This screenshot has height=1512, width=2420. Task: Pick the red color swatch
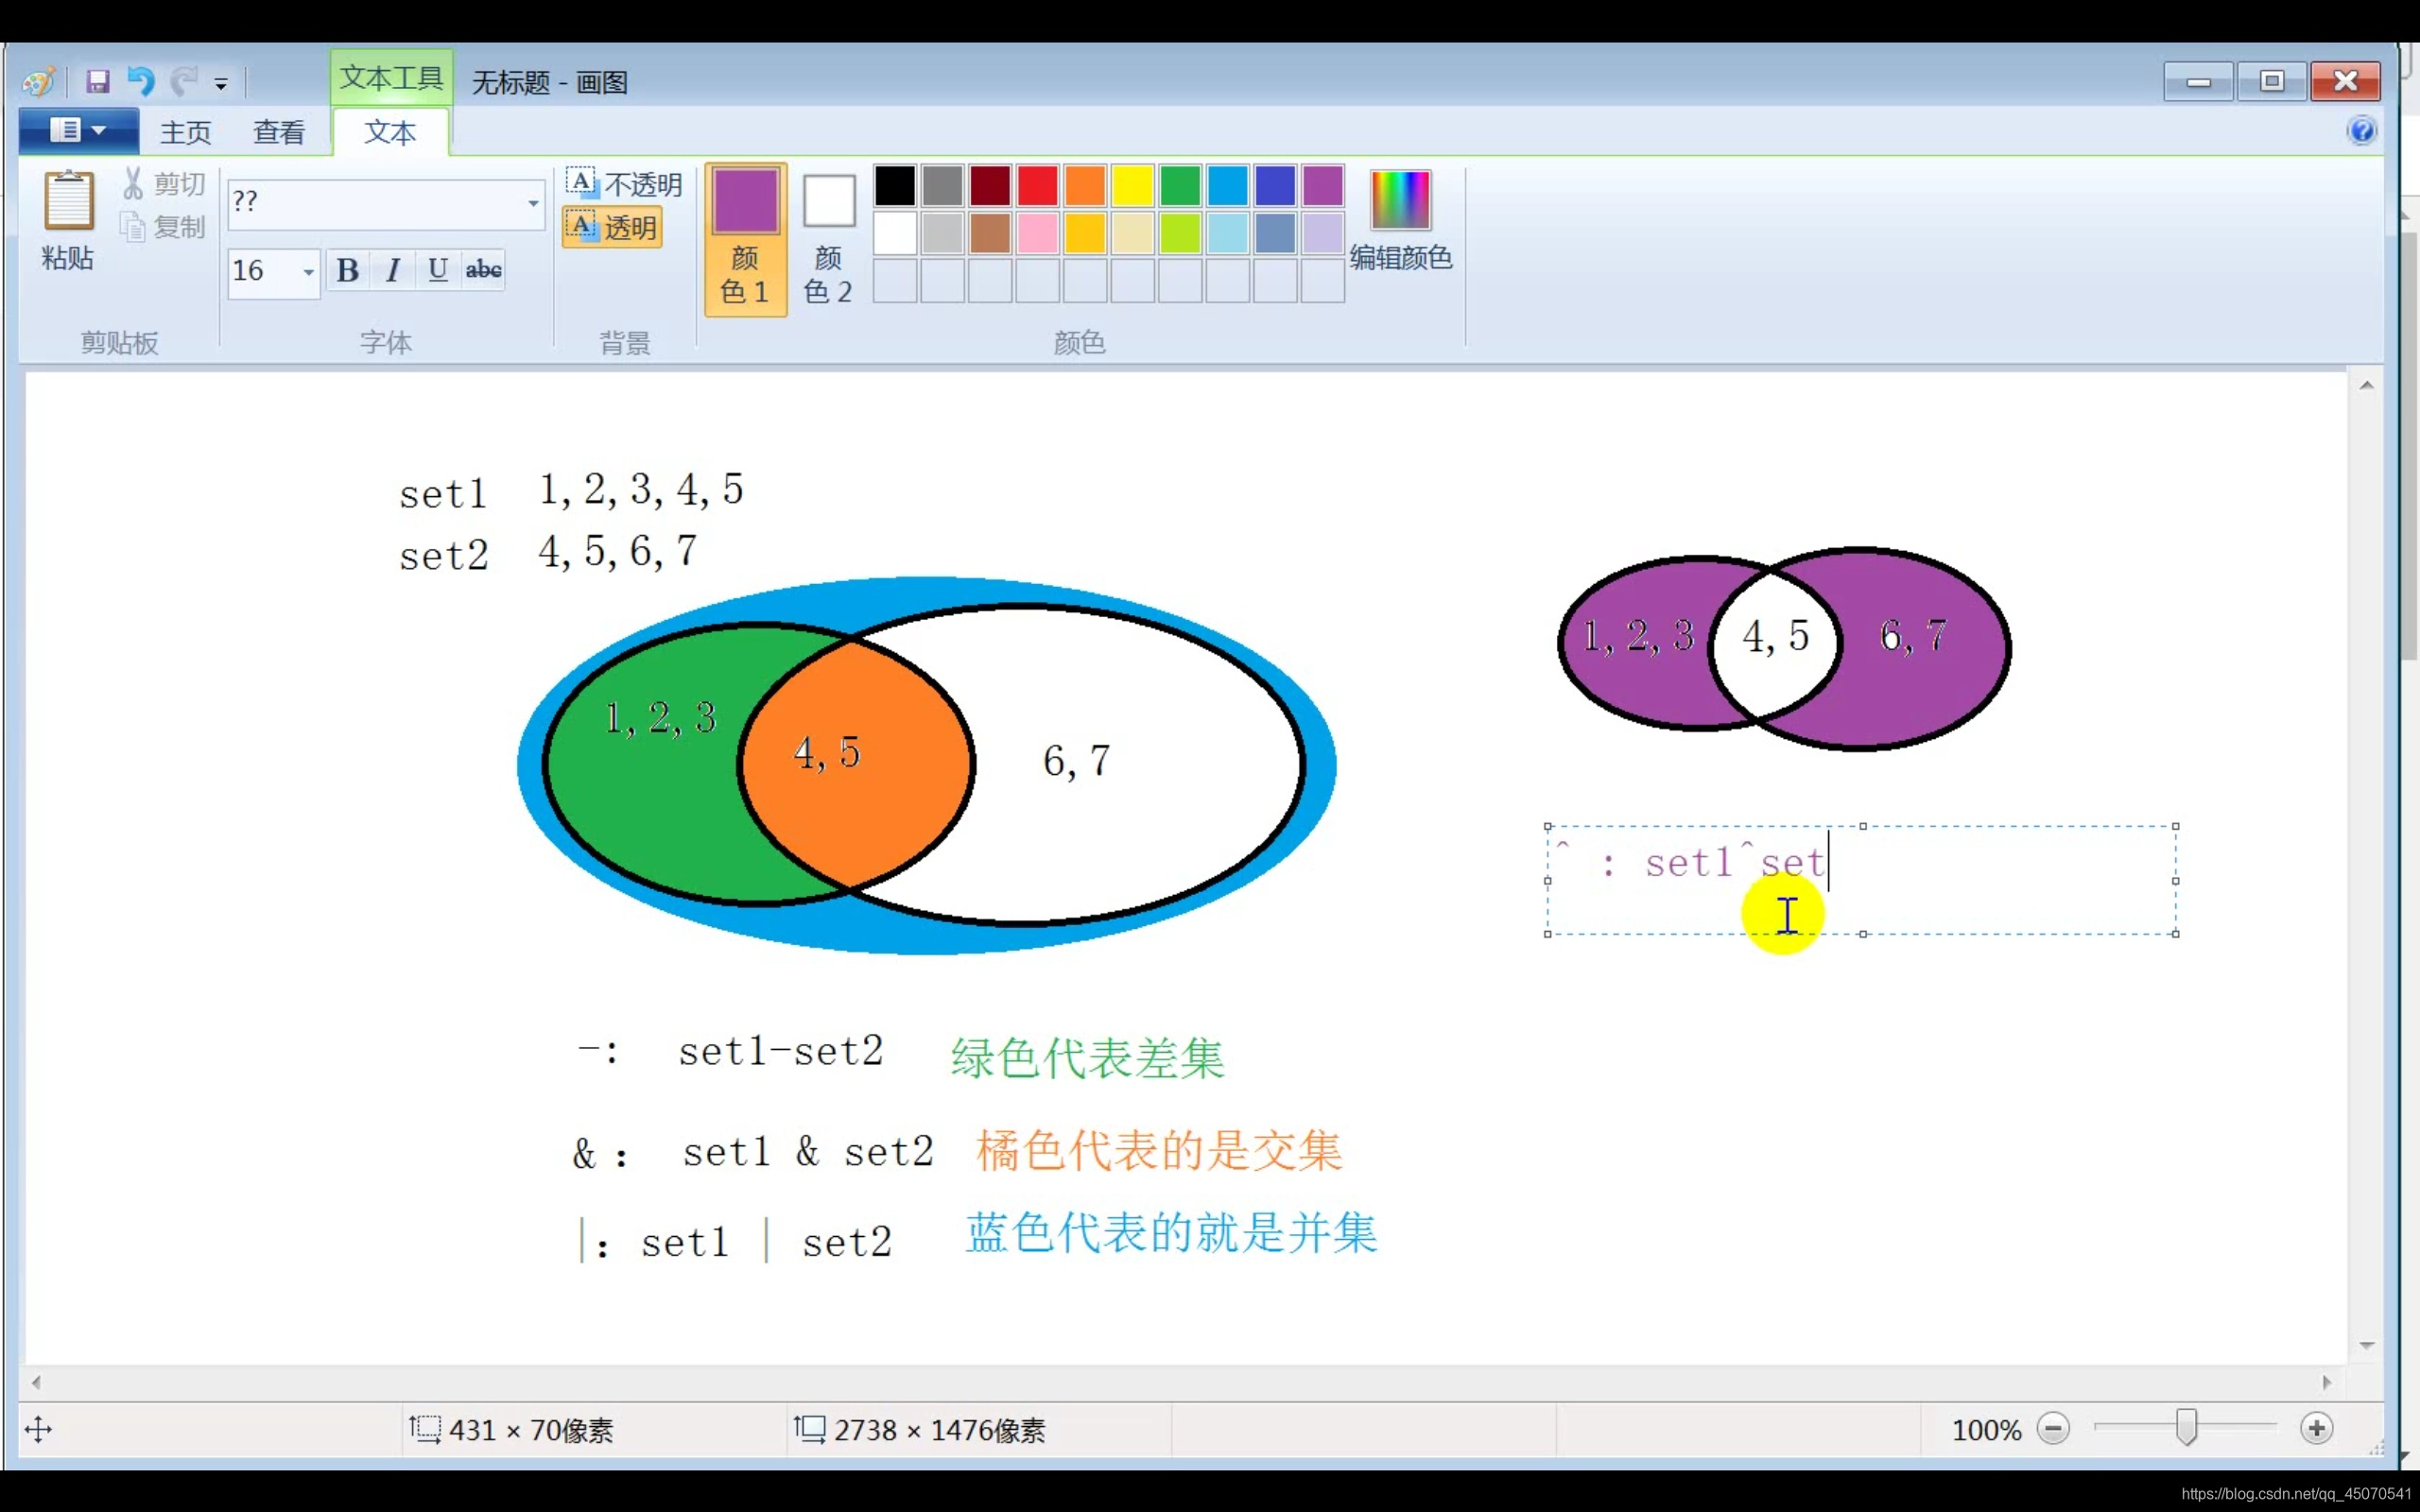point(1037,186)
